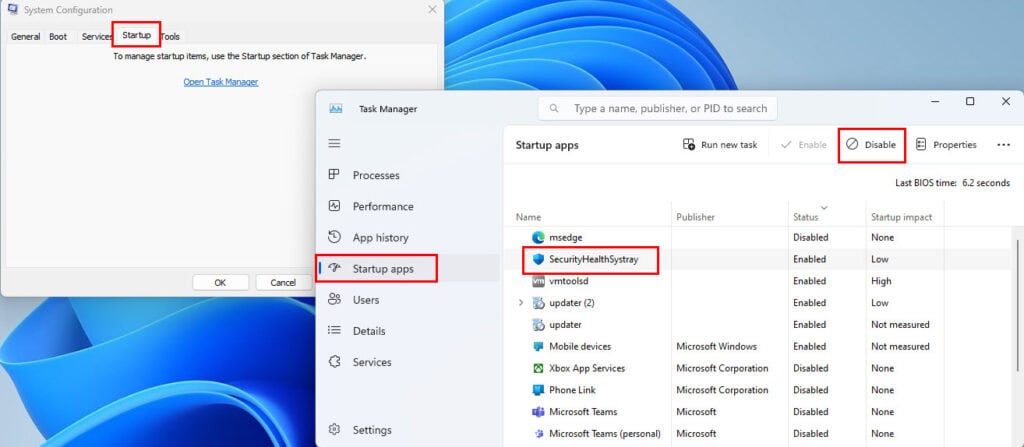
Task: Click the Processes sidebar icon
Action: click(334, 174)
